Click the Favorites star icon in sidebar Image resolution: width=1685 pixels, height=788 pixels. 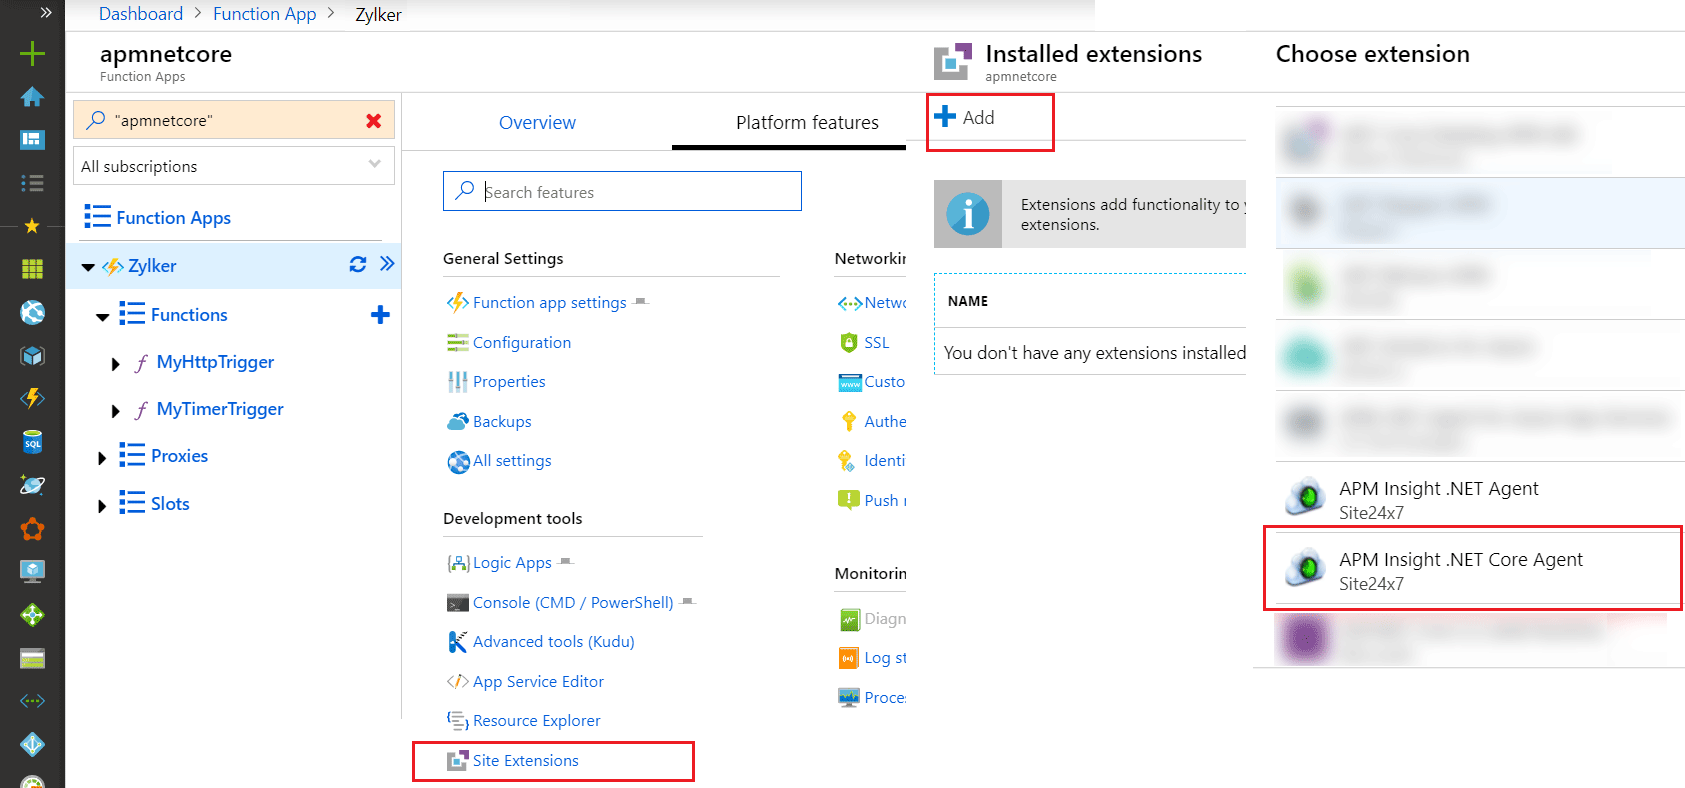[x=32, y=226]
